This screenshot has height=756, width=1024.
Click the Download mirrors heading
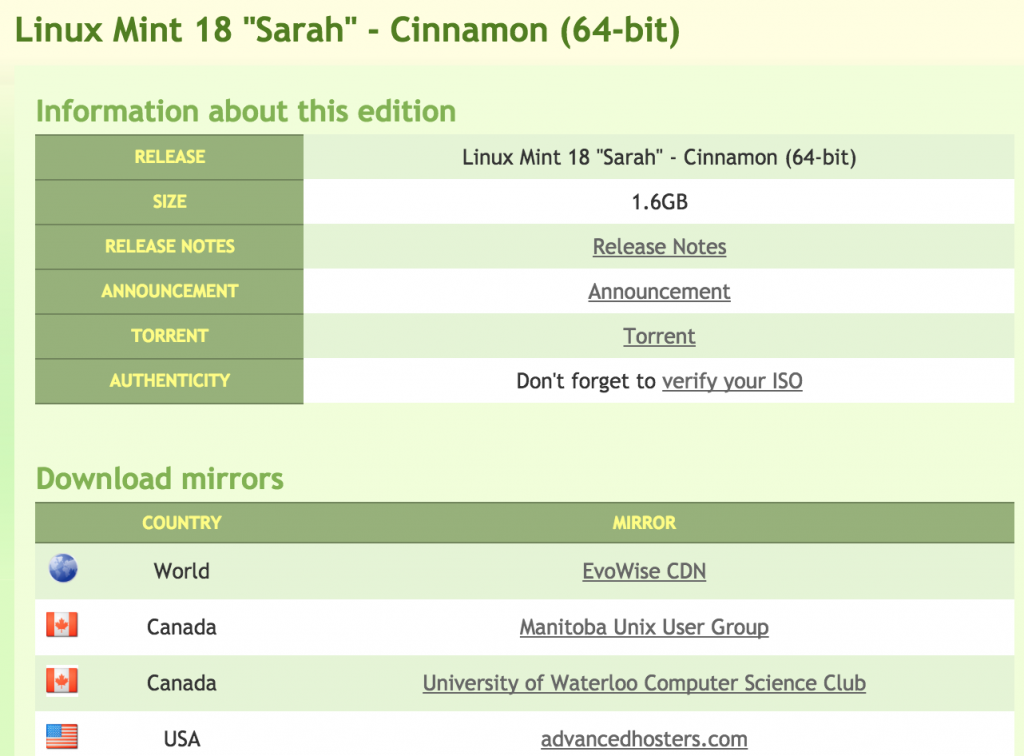click(x=160, y=479)
